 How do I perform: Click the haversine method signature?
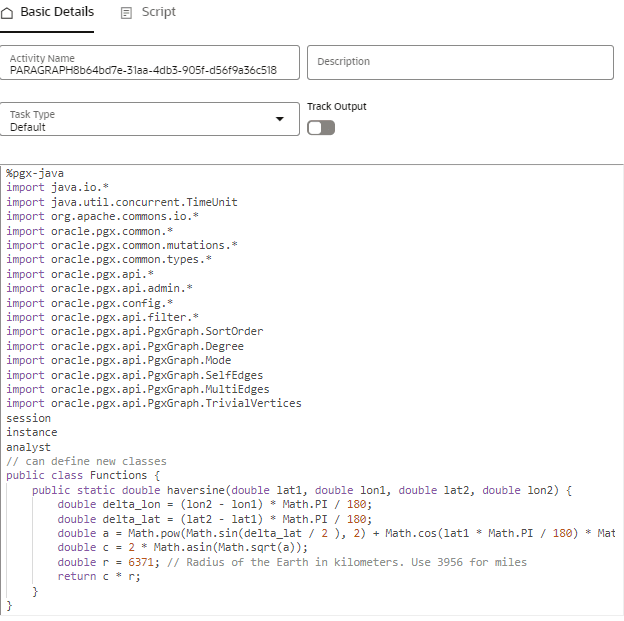point(302,490)
